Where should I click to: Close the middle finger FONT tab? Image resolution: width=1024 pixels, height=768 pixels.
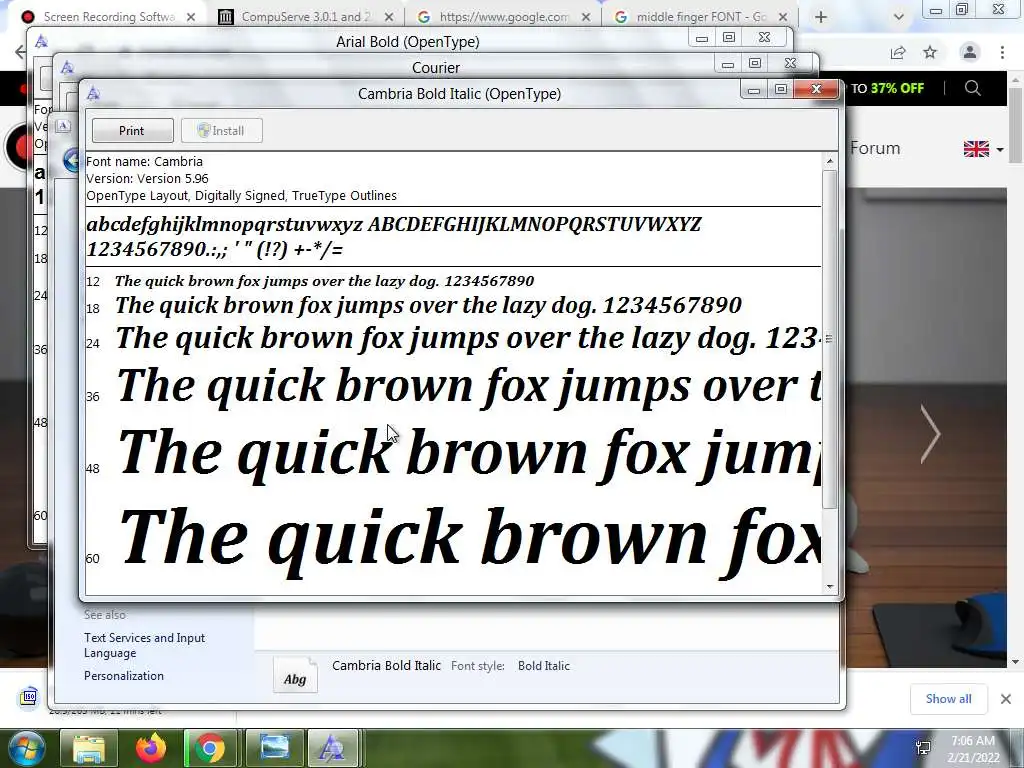click(x=783, y=17)
